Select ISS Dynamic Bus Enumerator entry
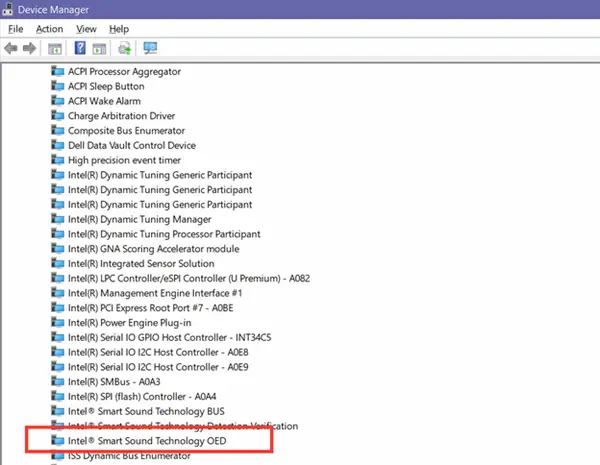 pyautogui.click(x=129, y=456)
